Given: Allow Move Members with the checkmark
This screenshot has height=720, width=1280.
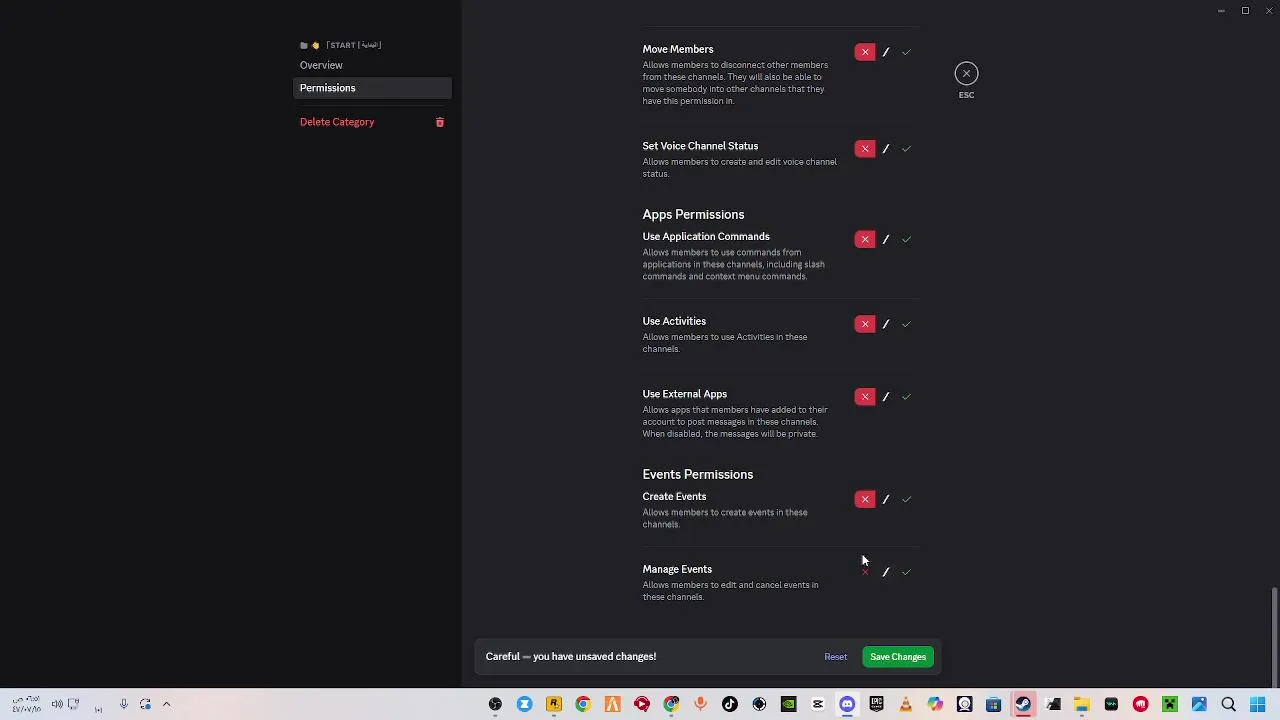Looking at the screenshot, I should 906,52.
